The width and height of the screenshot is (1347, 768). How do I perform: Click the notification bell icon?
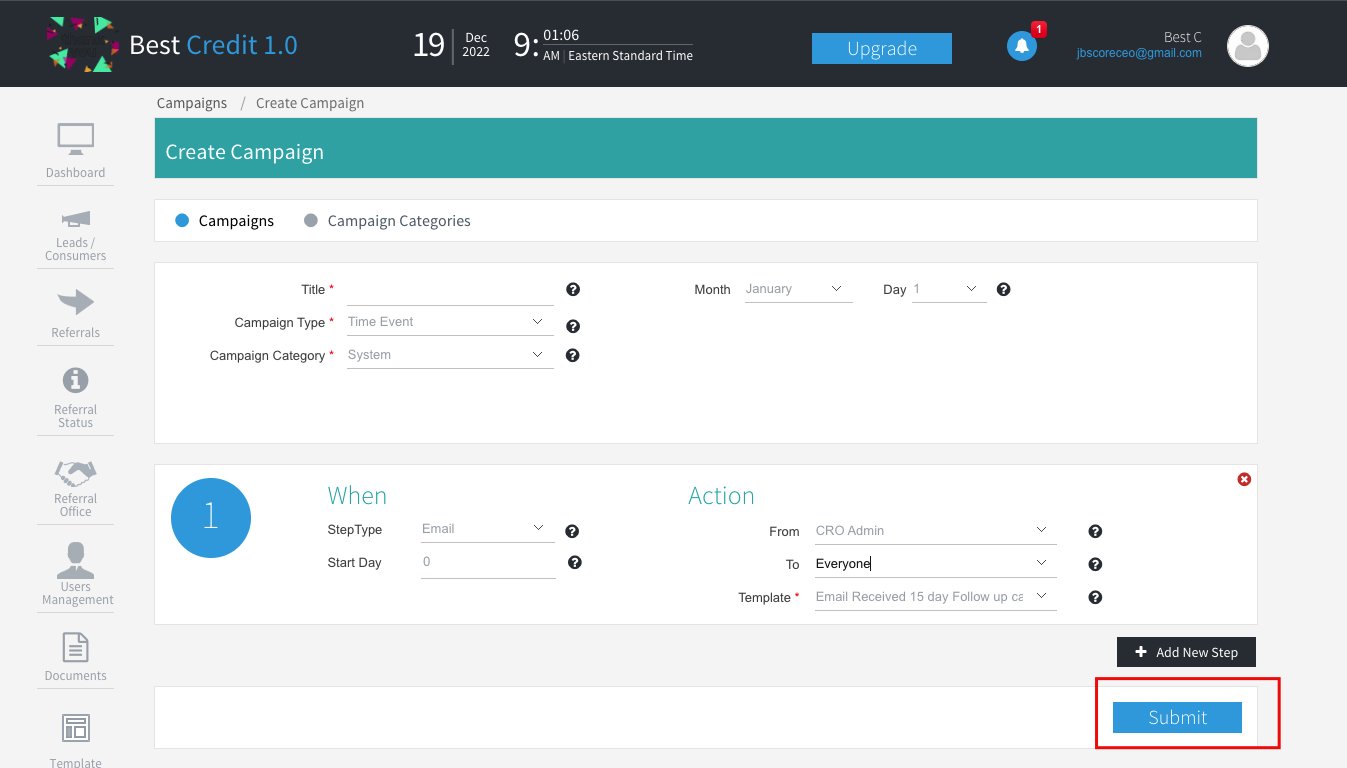[x=1021, y=46]
